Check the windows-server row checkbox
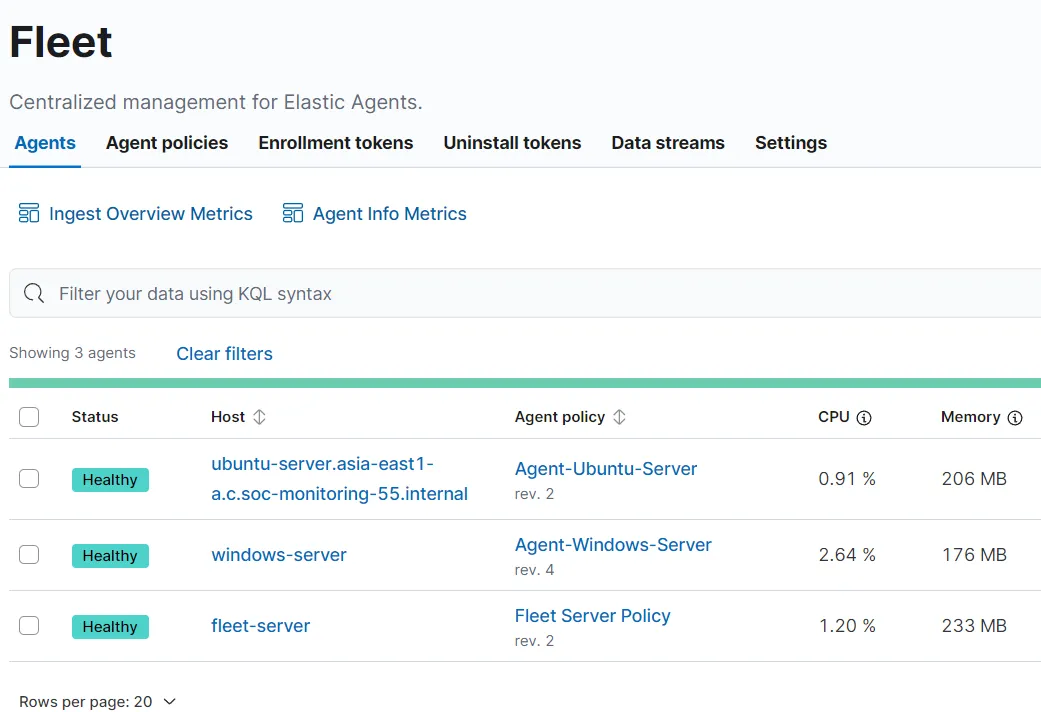The width and height of the screenshot is (1041, 712). pyautogui.click(x=29, y=555)
